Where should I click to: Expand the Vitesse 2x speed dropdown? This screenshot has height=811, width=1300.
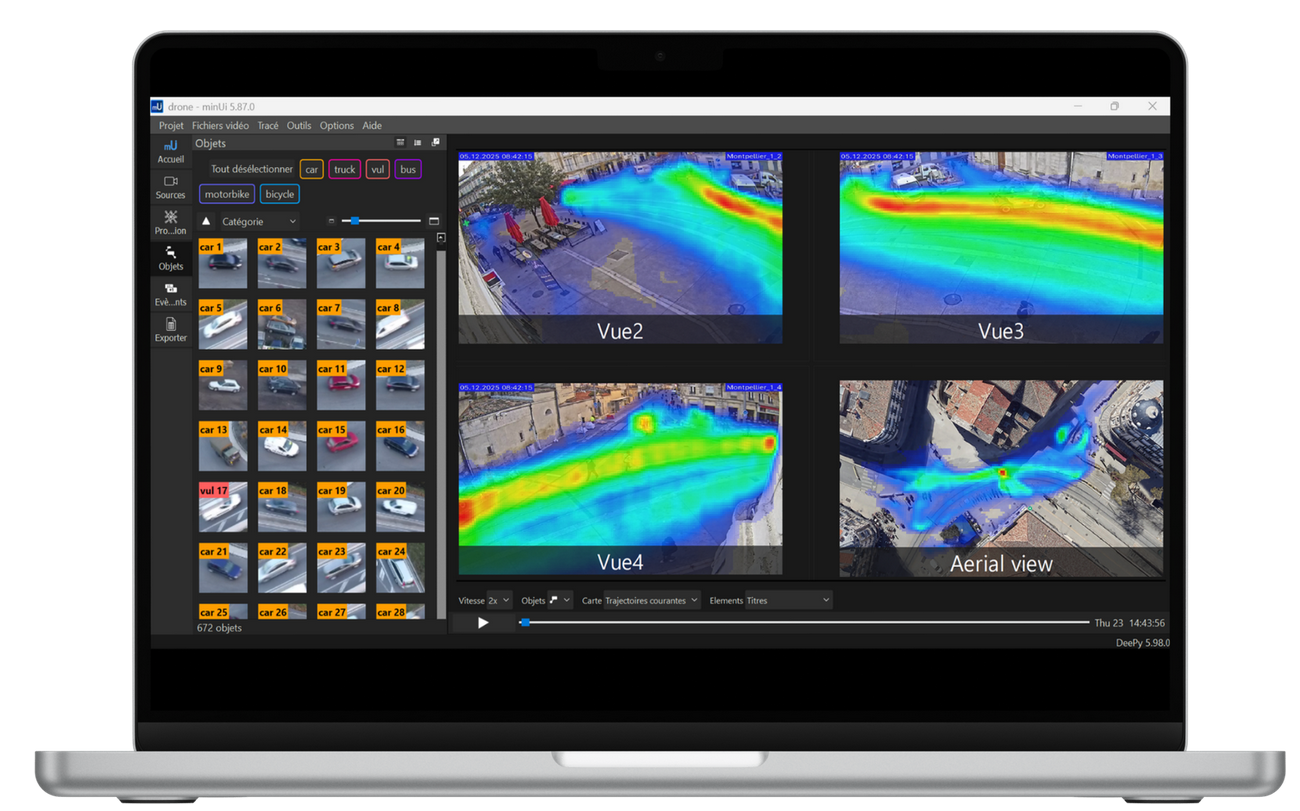(x=498, y=601)
